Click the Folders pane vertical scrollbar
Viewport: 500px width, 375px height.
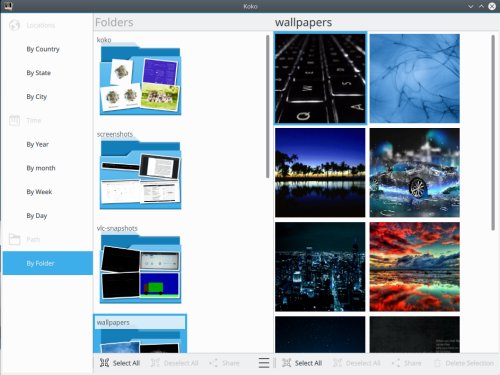[268, 106]
